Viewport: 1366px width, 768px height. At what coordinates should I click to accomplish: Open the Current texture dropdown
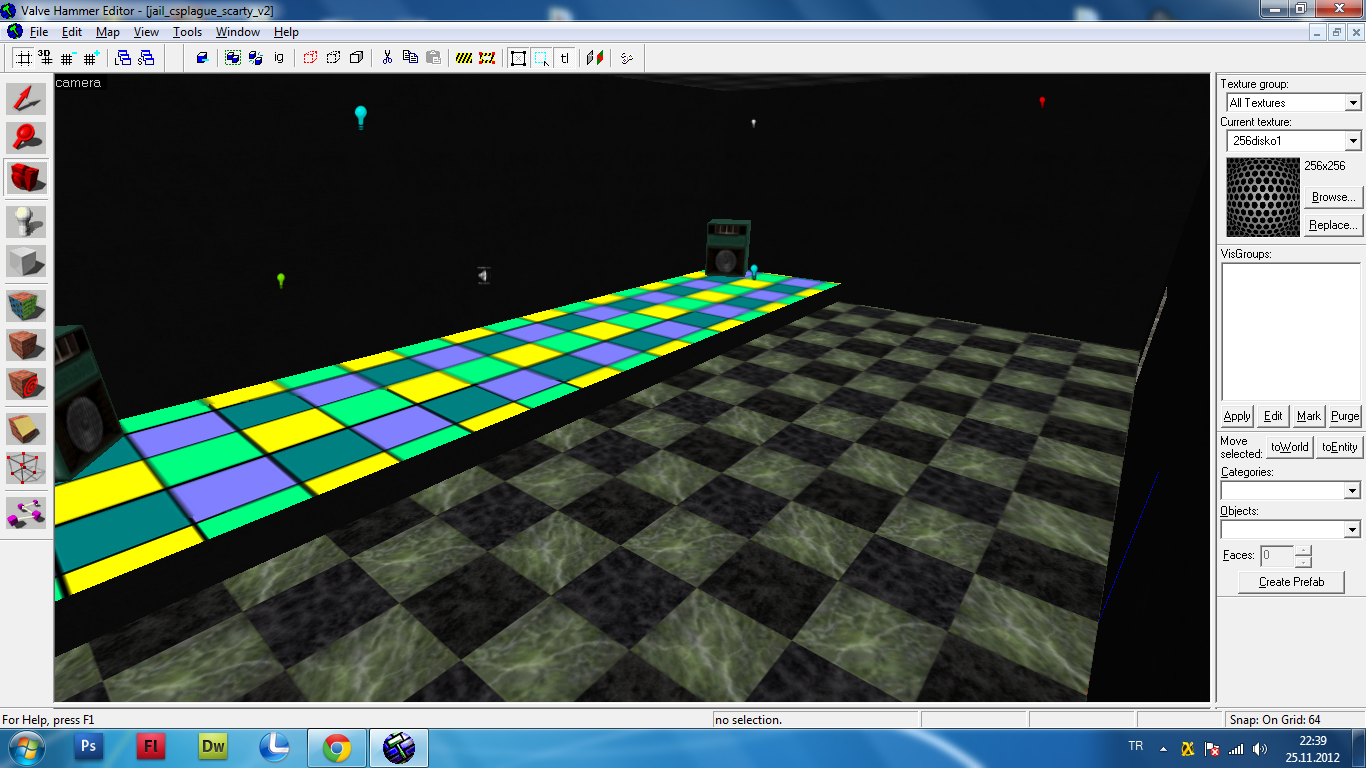(x=1352, y=141)
